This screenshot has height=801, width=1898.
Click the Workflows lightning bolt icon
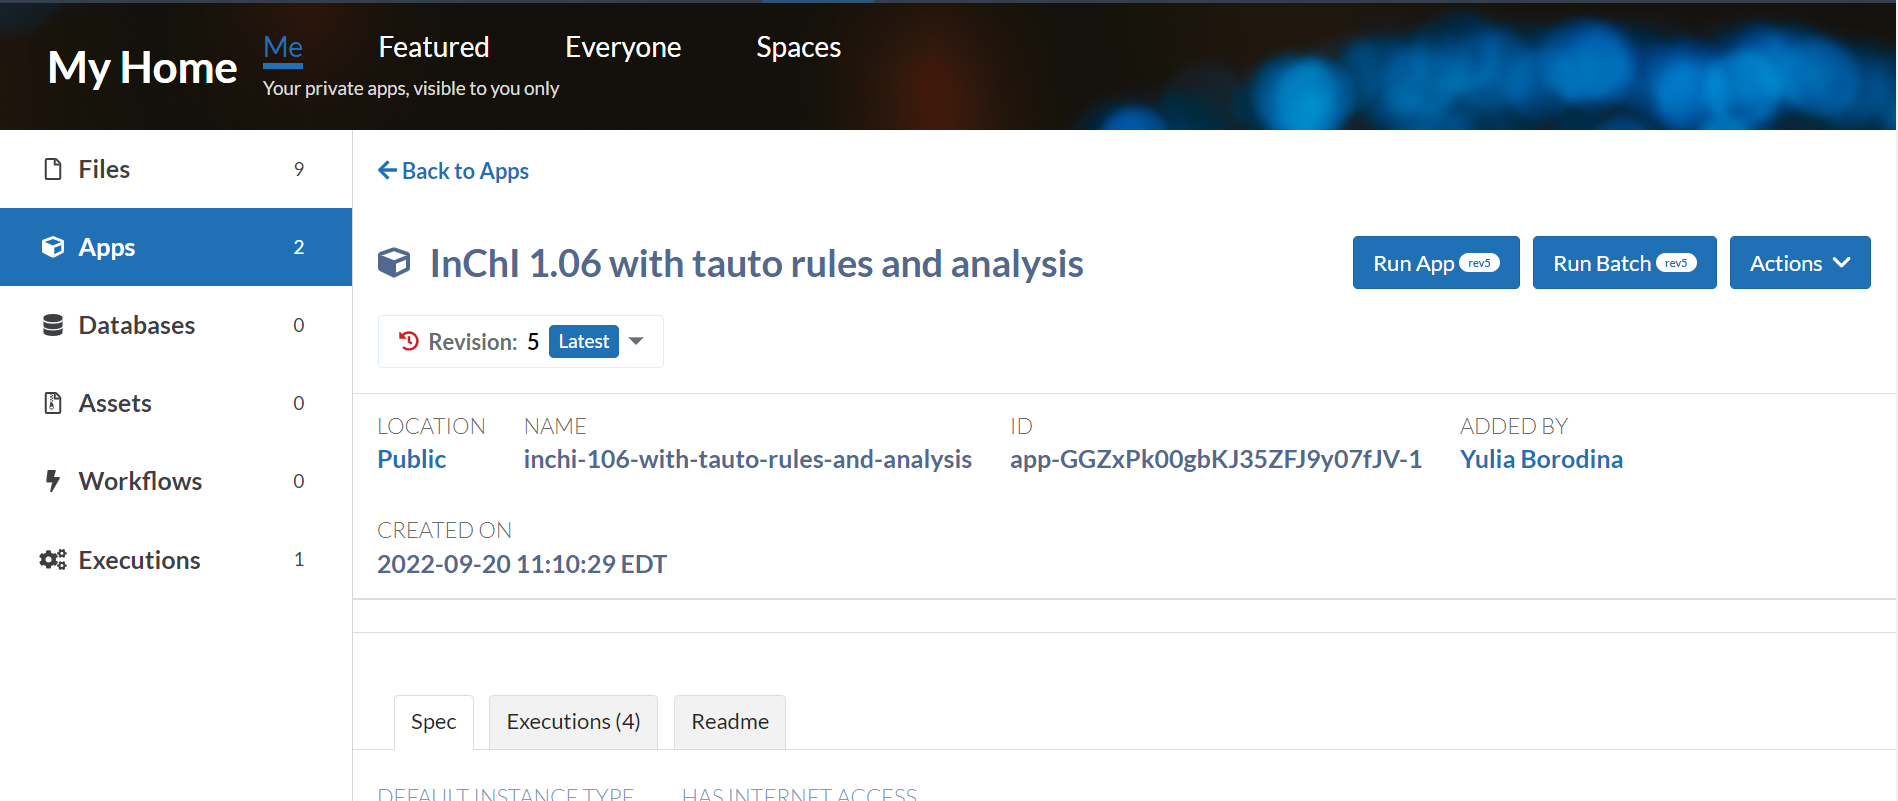53,481
